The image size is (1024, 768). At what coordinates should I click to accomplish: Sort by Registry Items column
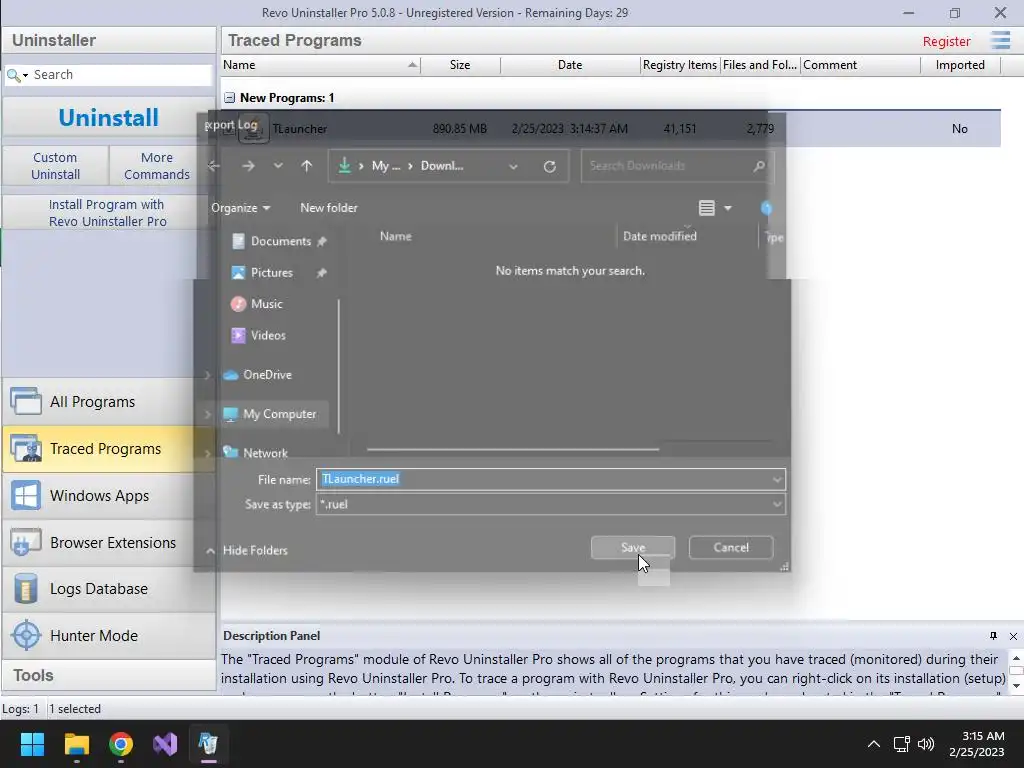pyautogui.click(x=679, y=65)
